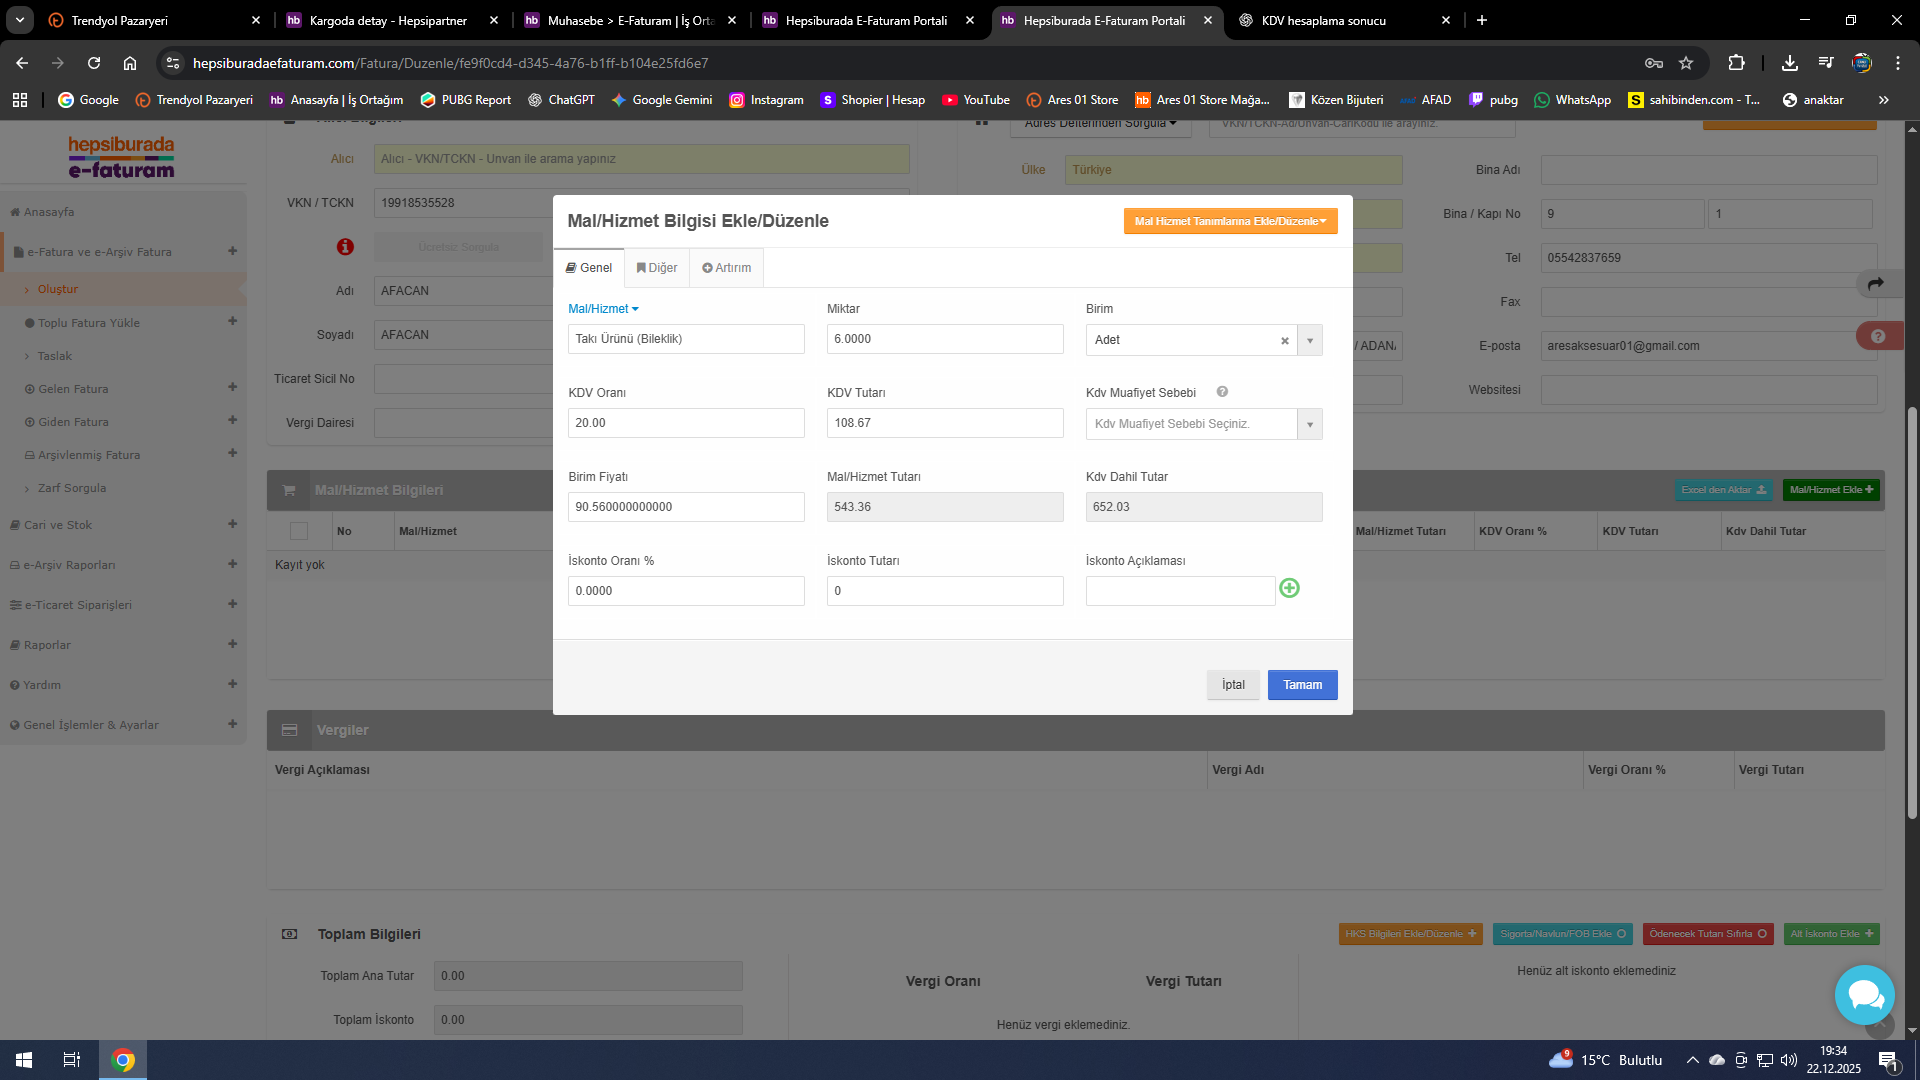Click the Tamam button
Viewport: 1920px width, 1080px height.
[1302, 685]
